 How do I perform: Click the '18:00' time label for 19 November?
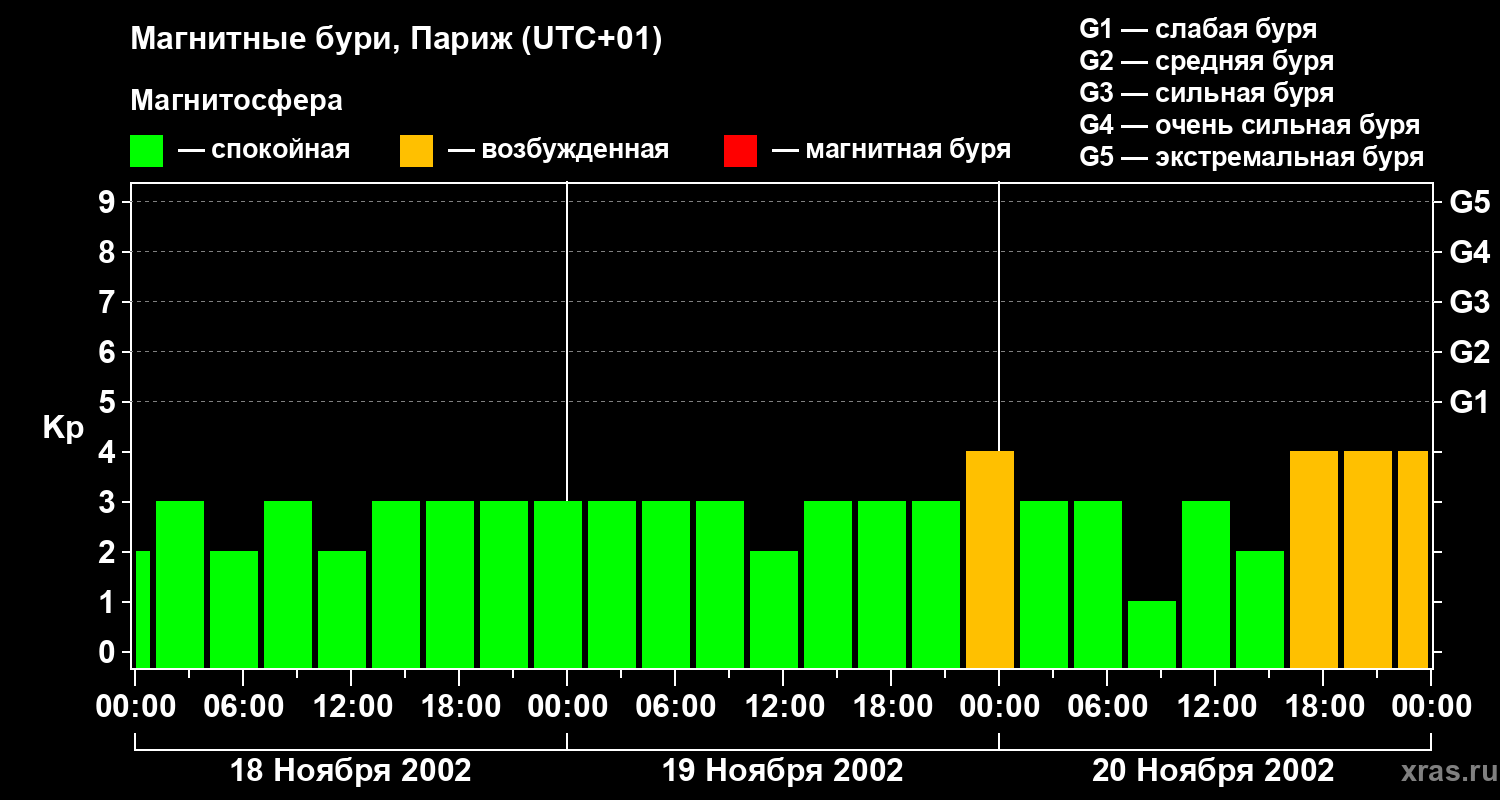click(891, 707)
